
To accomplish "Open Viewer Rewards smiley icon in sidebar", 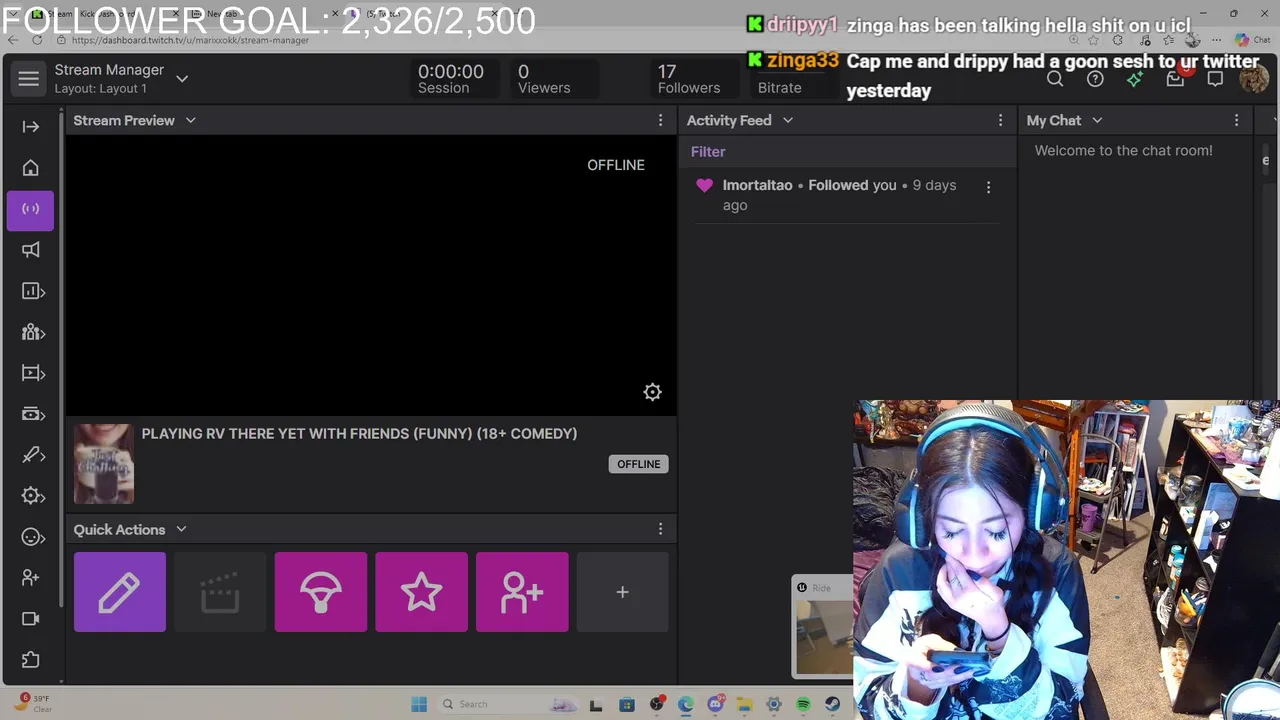I will point(32,537).
